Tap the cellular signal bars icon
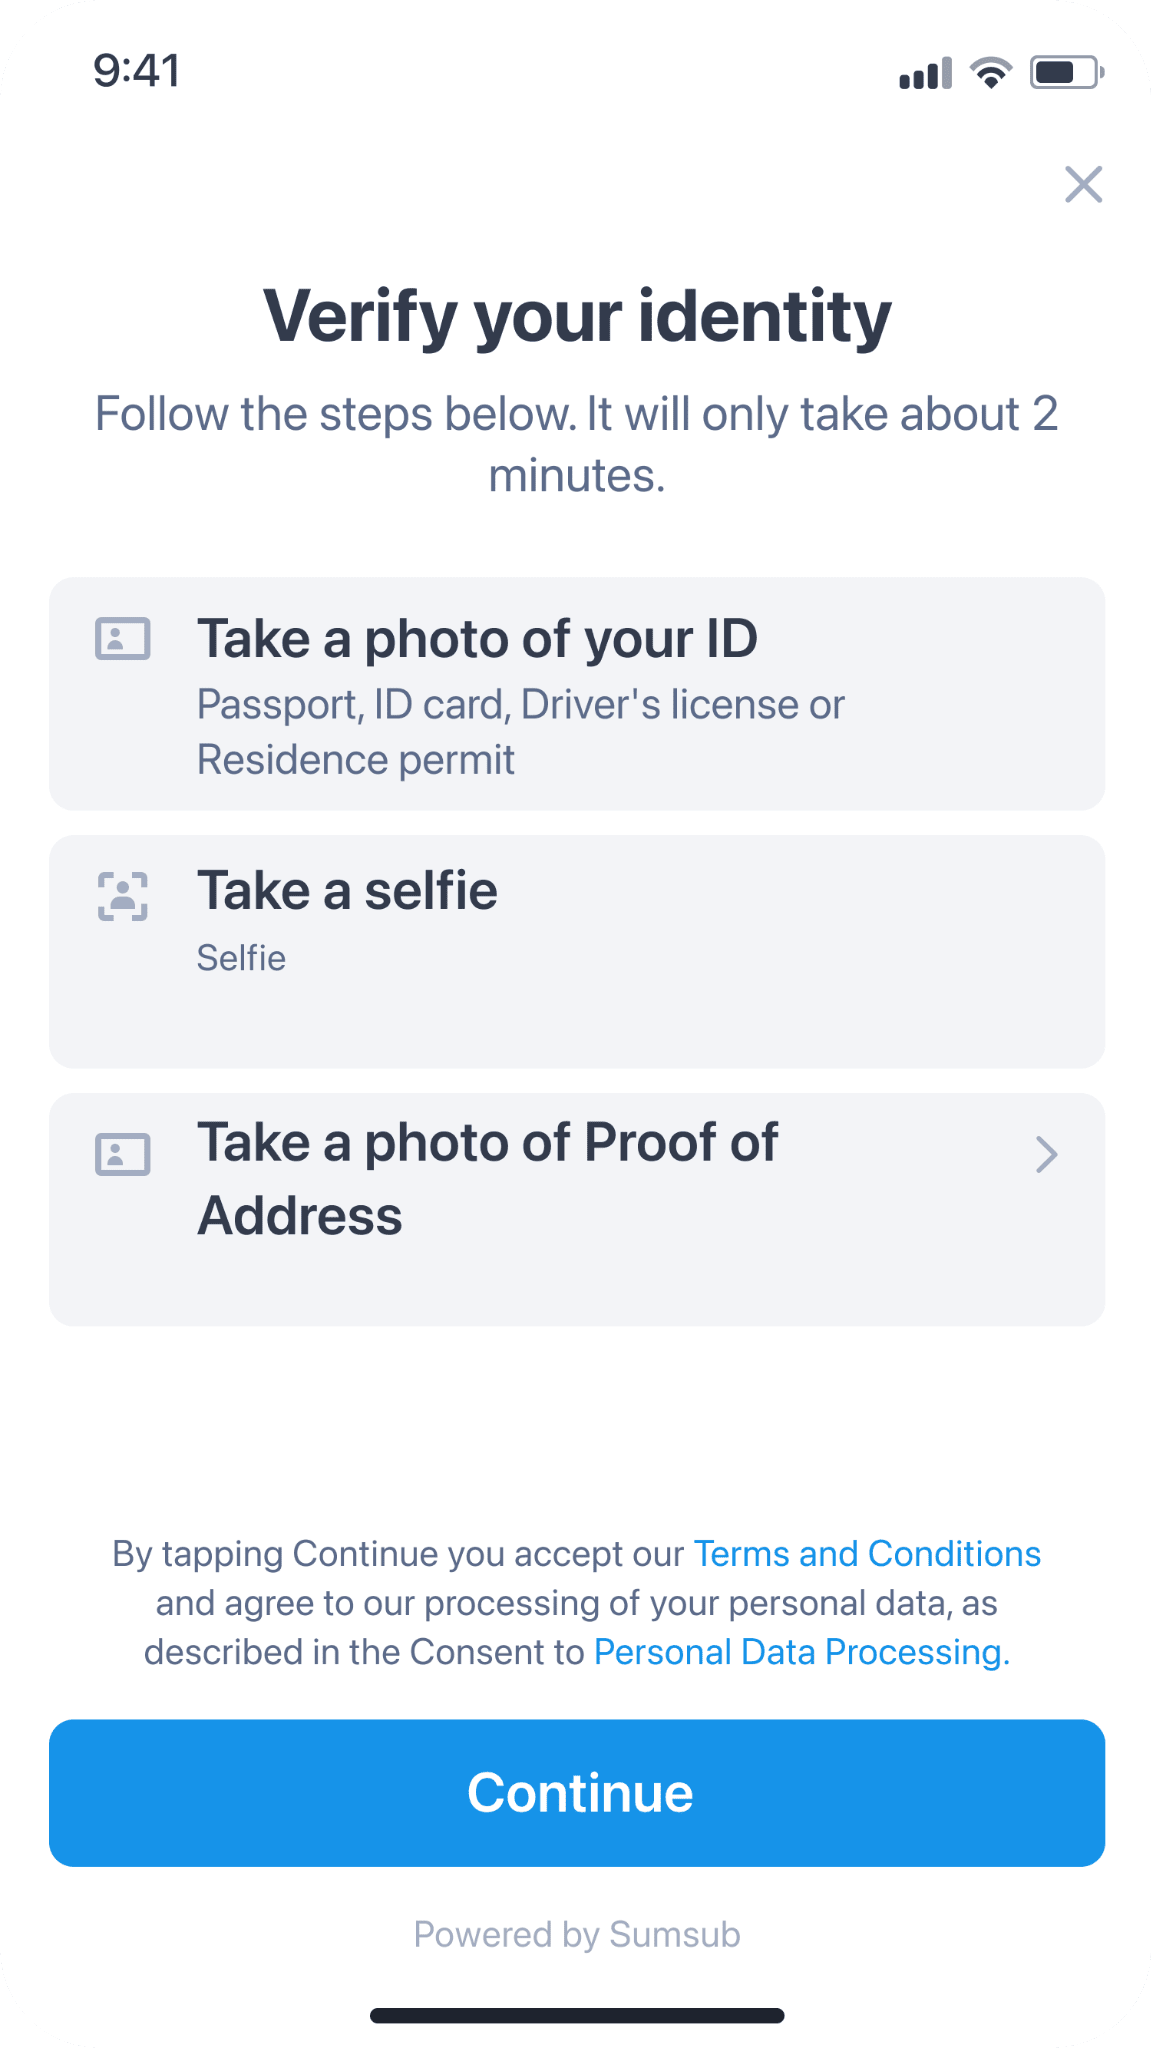 925,74
